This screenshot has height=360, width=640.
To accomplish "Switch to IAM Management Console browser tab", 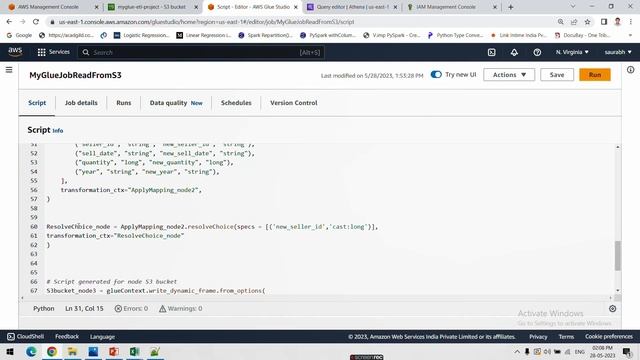I will 451,7.
